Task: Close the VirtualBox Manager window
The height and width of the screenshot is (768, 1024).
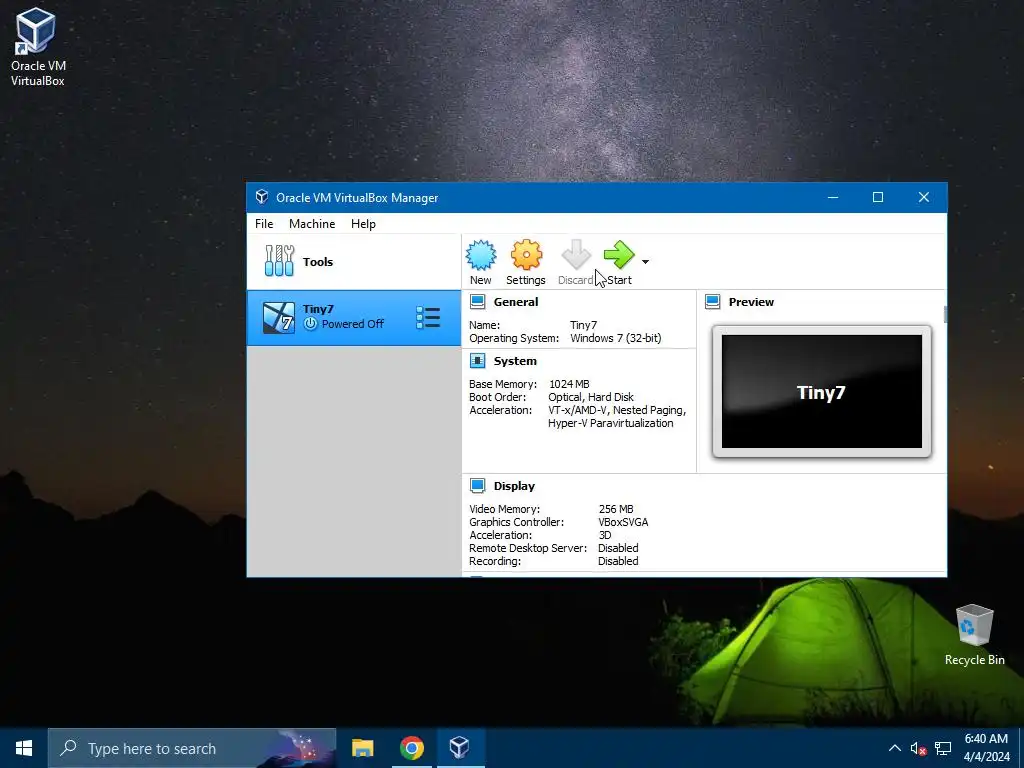Action: click(923, 197)
